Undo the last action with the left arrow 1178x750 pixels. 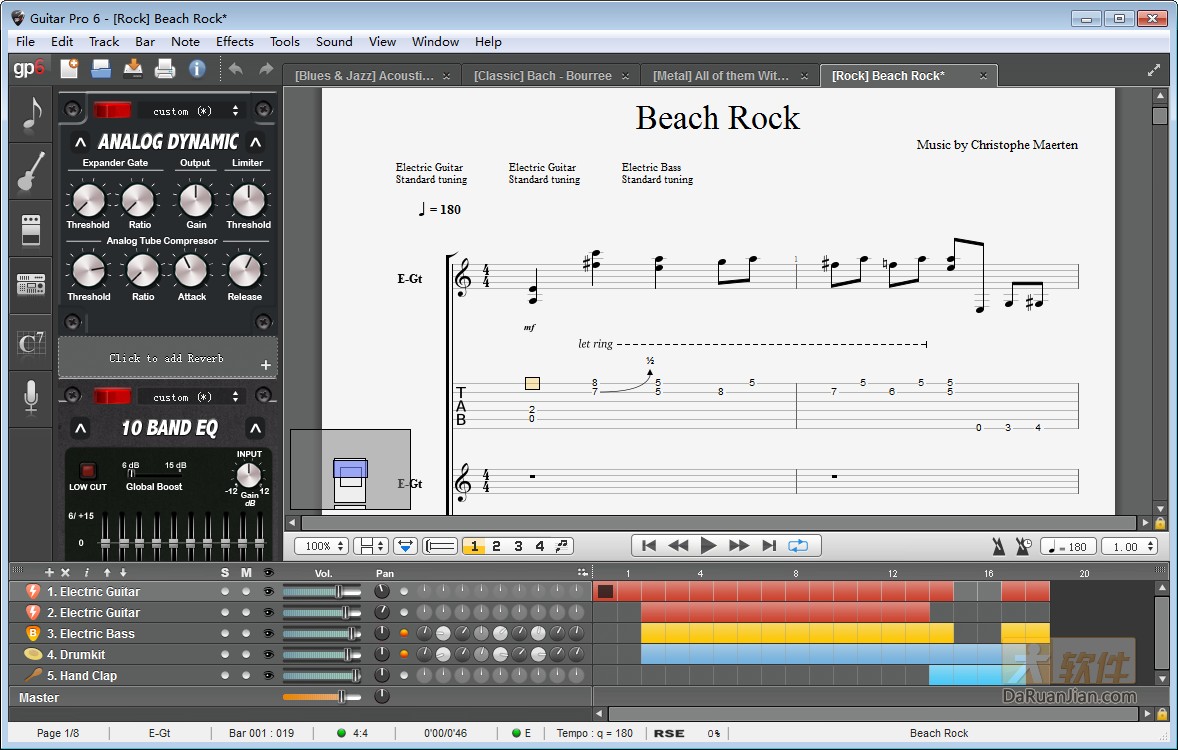(236, 69)
